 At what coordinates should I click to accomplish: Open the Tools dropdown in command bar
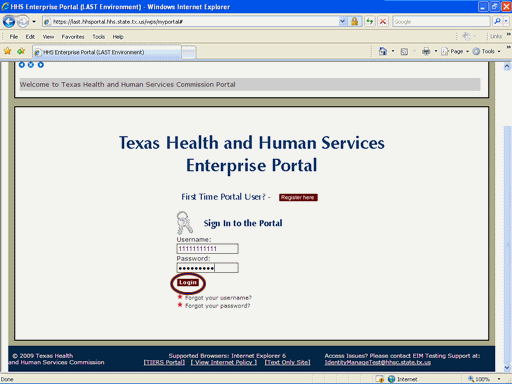(487, 51)
